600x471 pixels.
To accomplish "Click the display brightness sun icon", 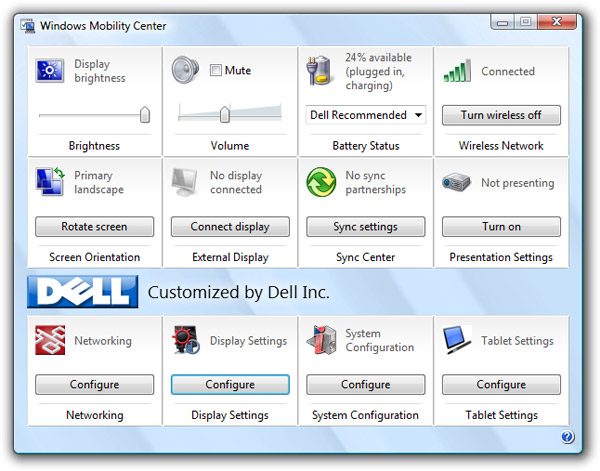I will click(x=49, y=70).
